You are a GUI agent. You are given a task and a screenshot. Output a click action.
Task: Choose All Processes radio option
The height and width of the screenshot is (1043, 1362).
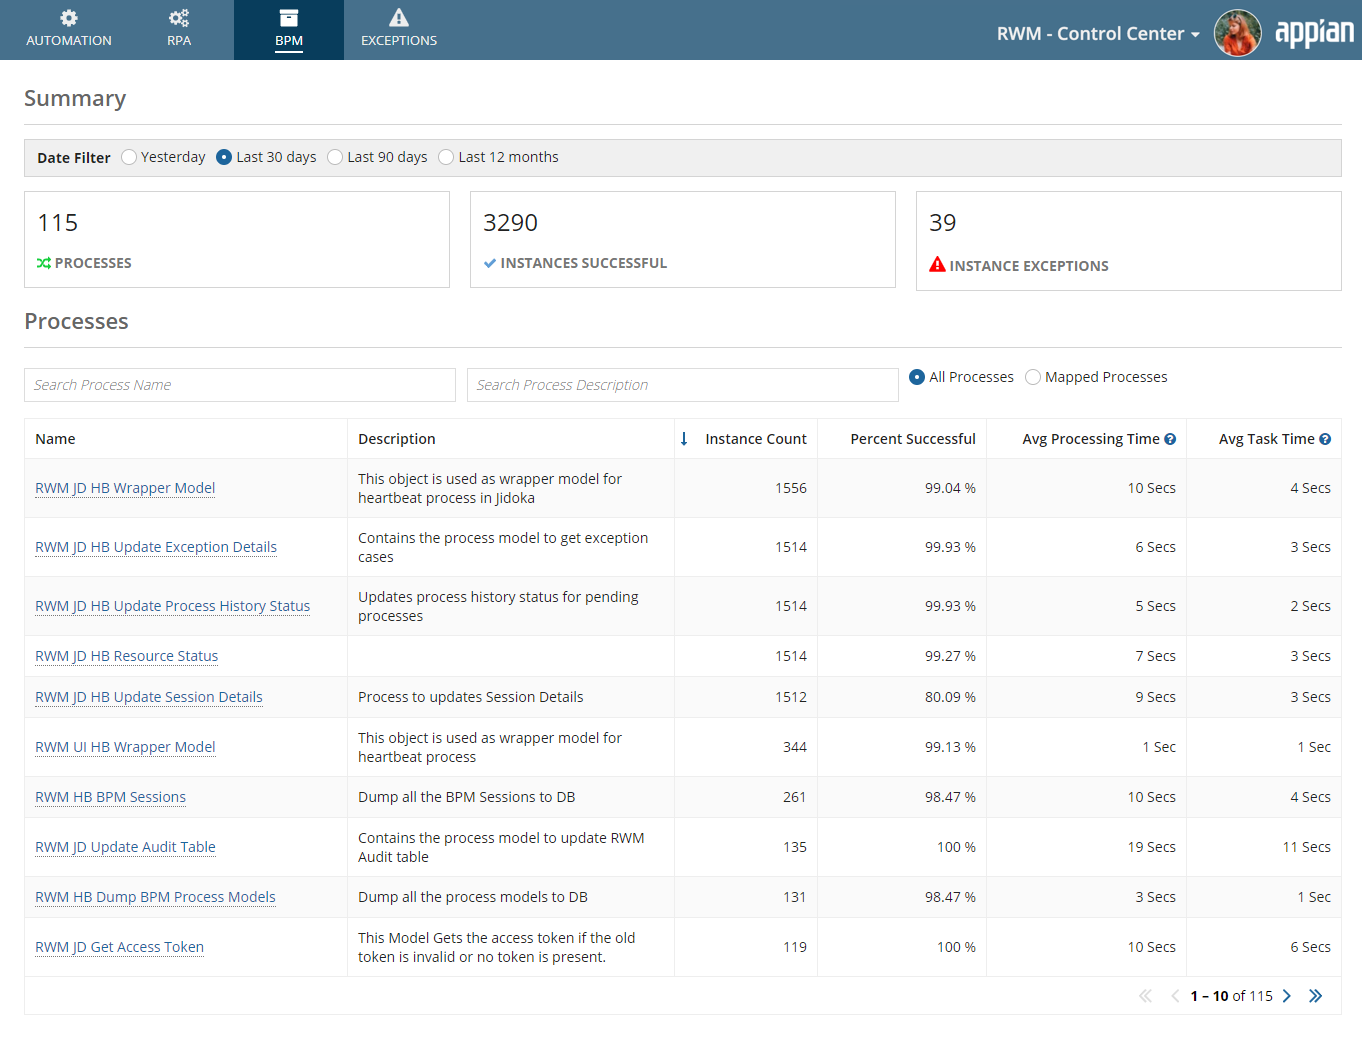pos(917,377)
